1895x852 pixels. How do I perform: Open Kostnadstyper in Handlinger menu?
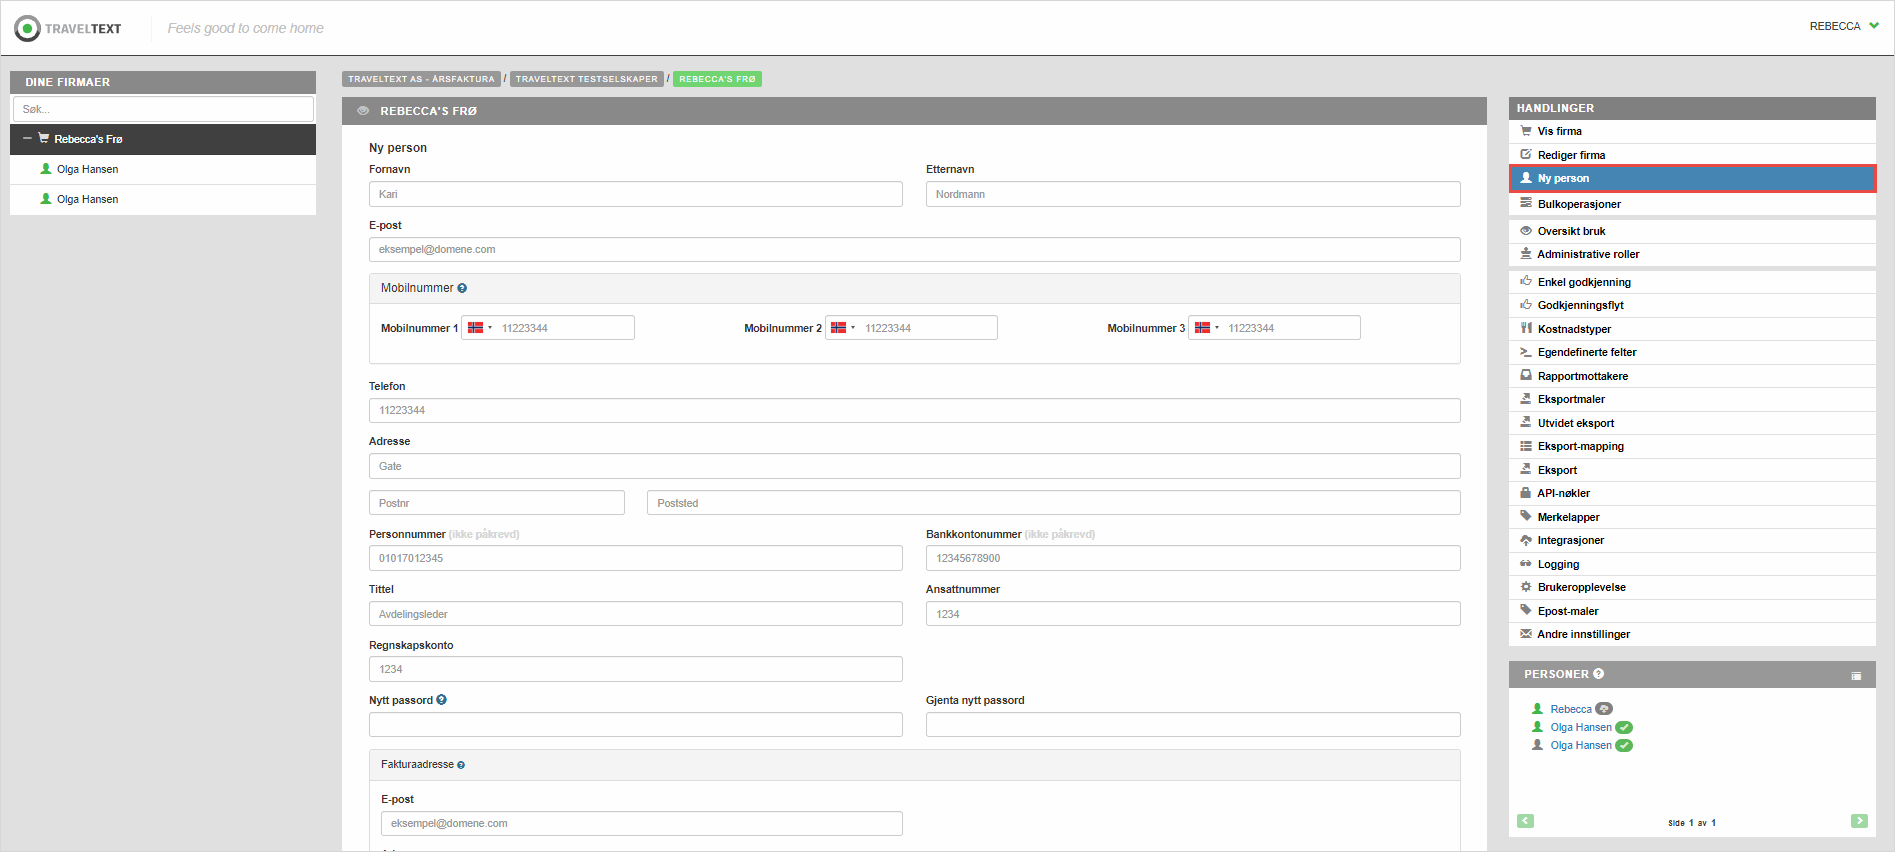(1574, 329)
